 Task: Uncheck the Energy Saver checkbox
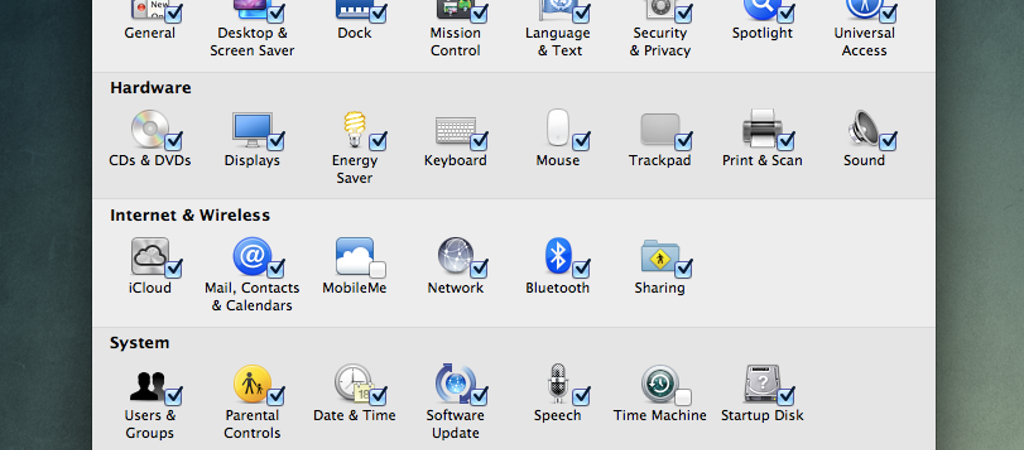tap(377, 141)
